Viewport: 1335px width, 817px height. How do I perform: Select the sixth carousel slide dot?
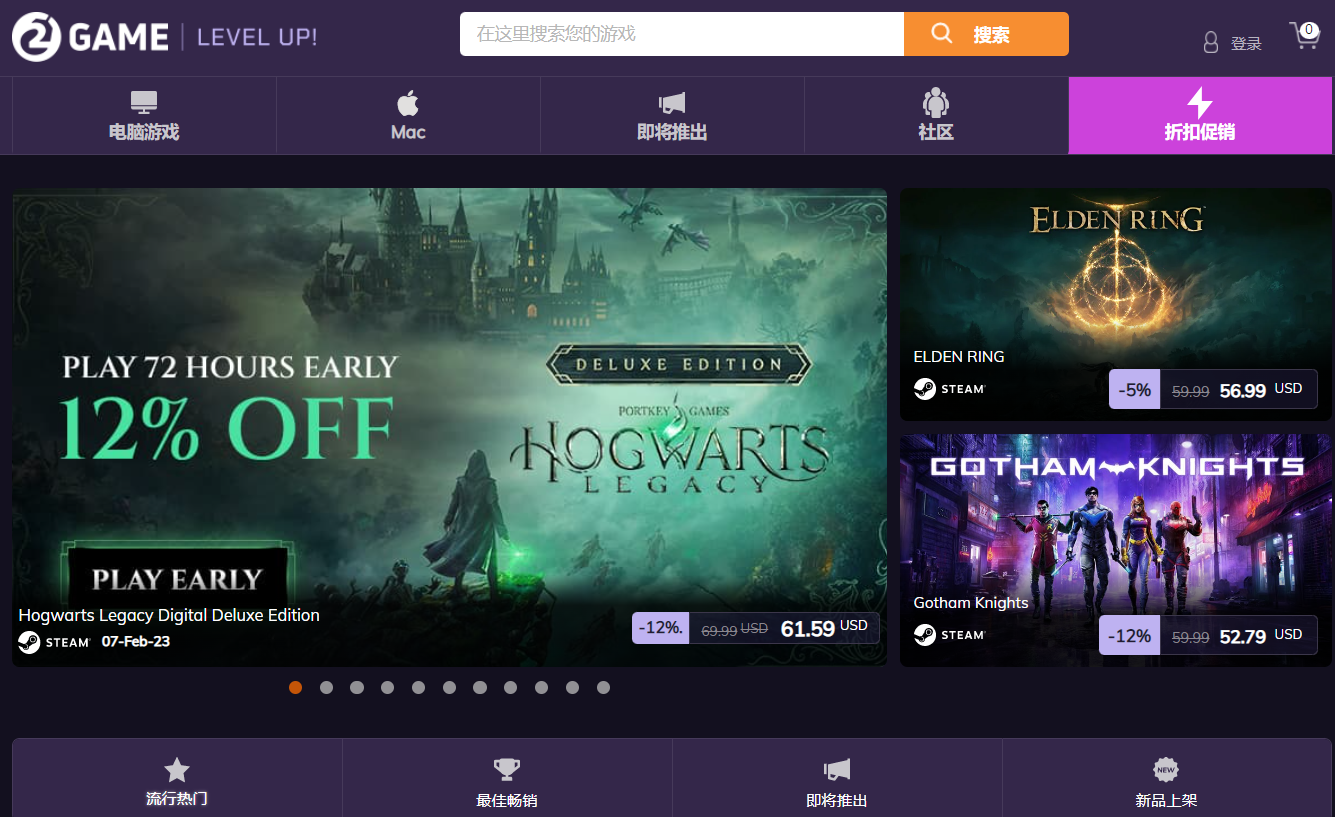pos(449,687)
